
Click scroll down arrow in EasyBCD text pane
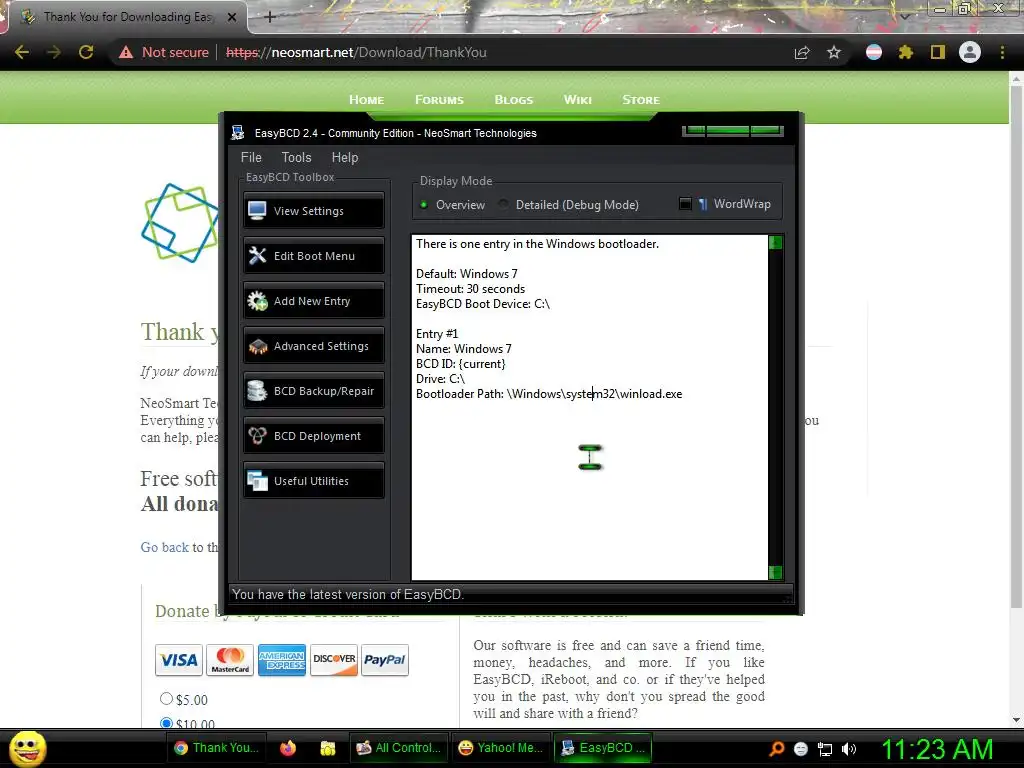tap(776, 573)
